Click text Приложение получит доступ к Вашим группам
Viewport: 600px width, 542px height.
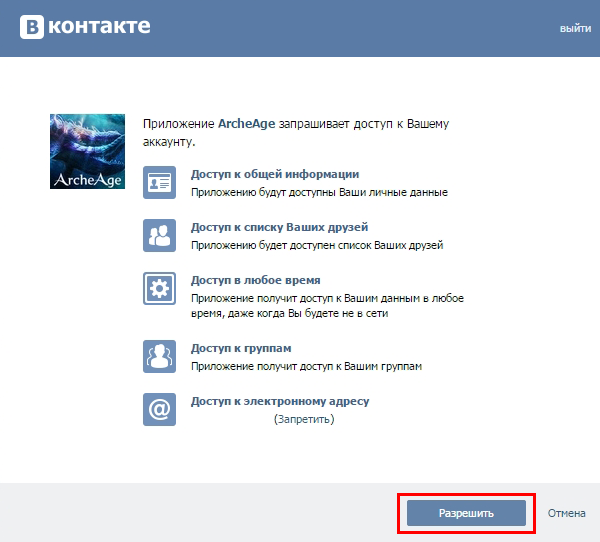(x=306, y=366)
